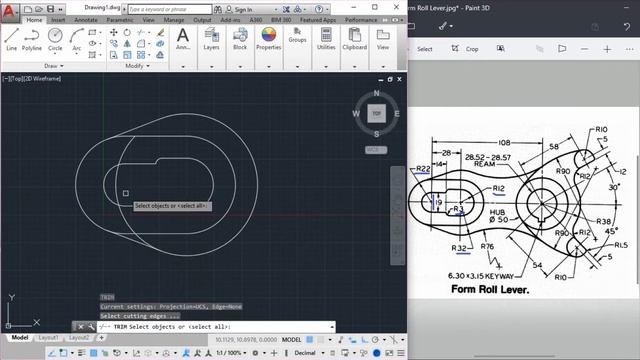Click the Select button in Paint 3D
640x360 pixels.
pos(424,49)
